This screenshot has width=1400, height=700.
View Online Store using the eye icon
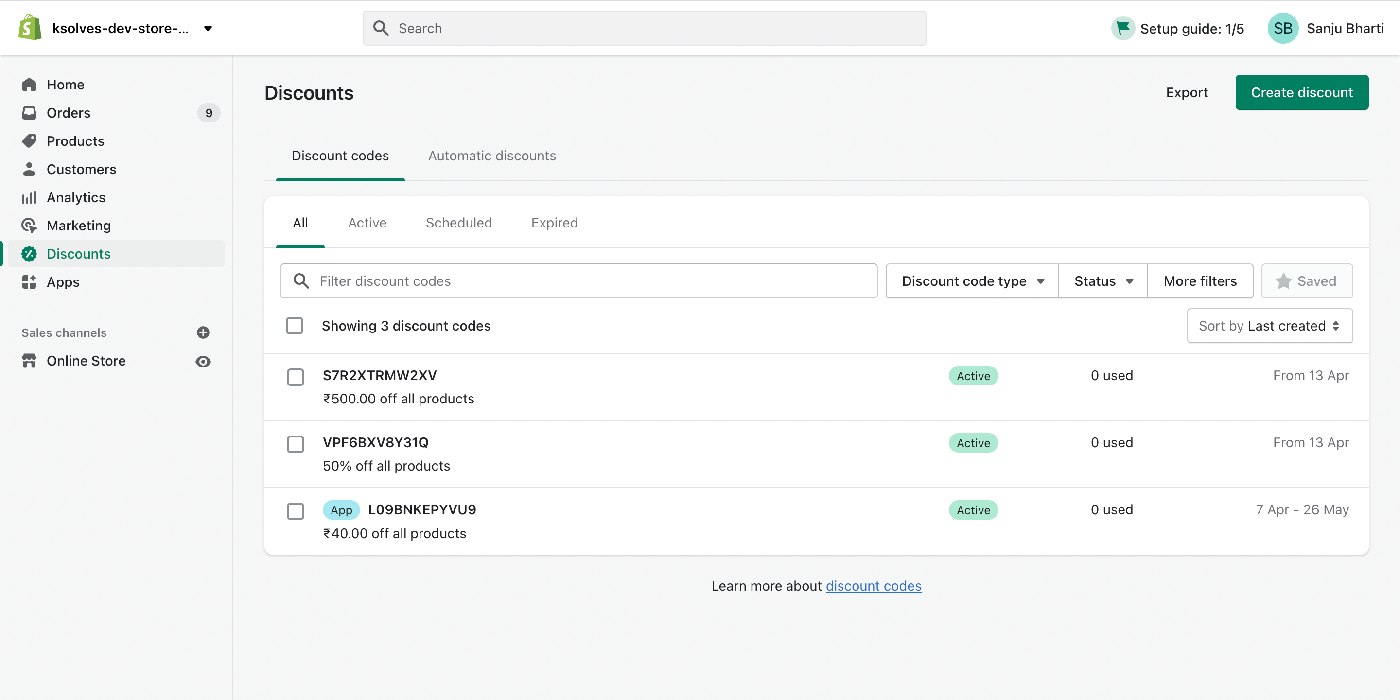coord(203,361)
